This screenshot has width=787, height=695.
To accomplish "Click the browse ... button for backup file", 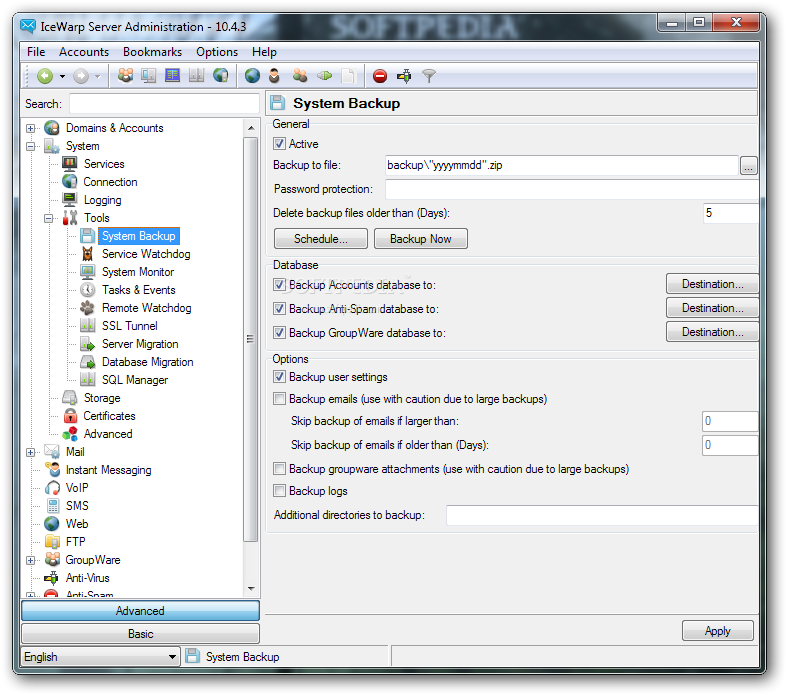I will click(748, 165).
